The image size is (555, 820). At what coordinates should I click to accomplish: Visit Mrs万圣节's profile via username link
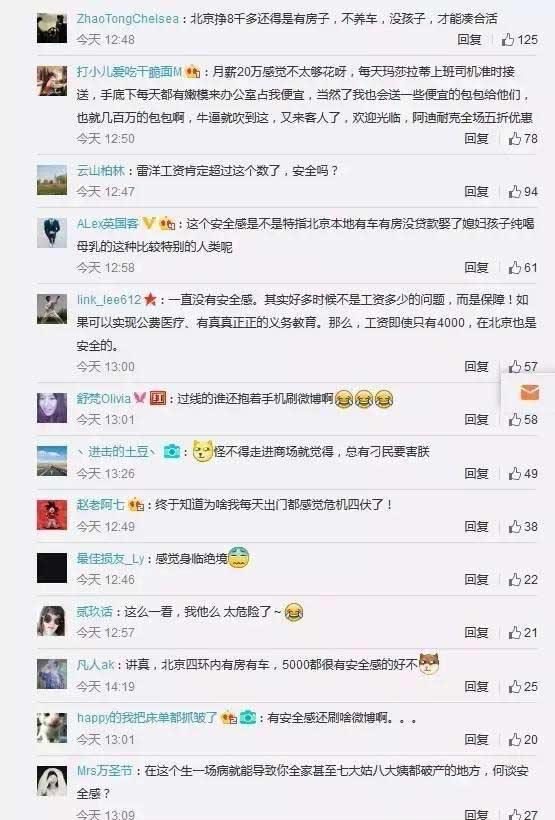pos(105,771)
